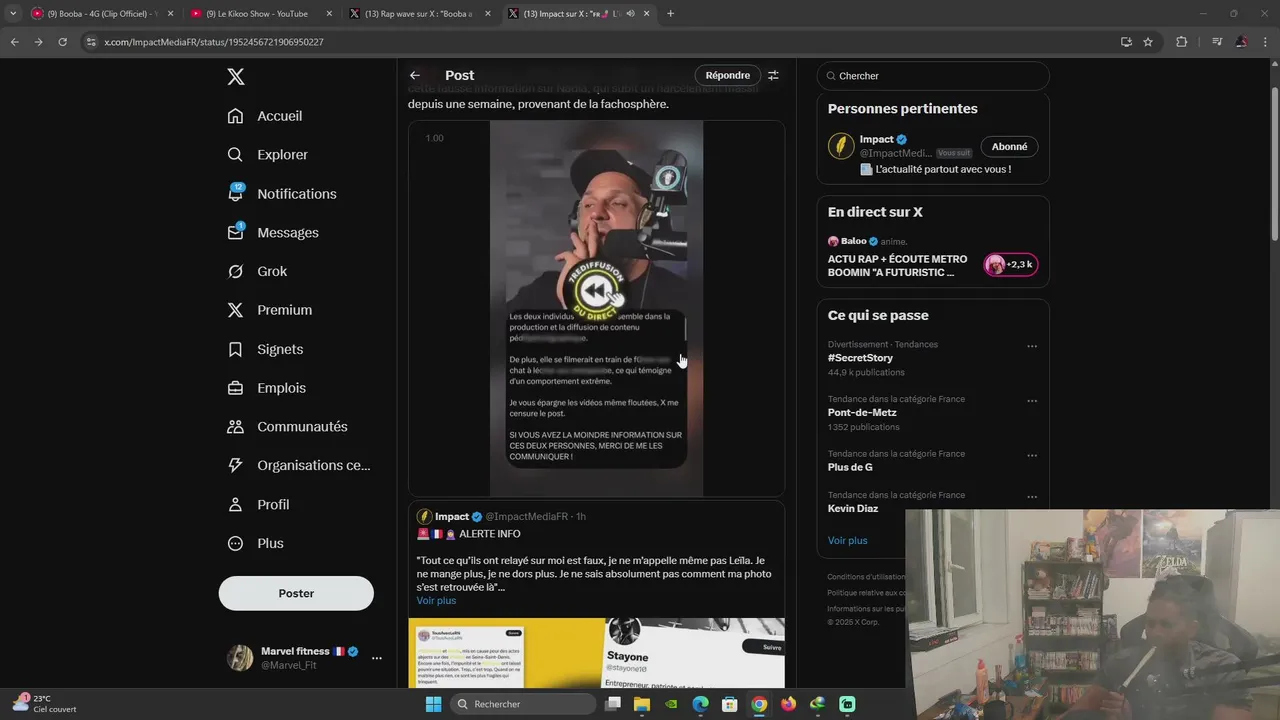Open the browser new tab button
Screen dimensions: 1280x720
670,13
